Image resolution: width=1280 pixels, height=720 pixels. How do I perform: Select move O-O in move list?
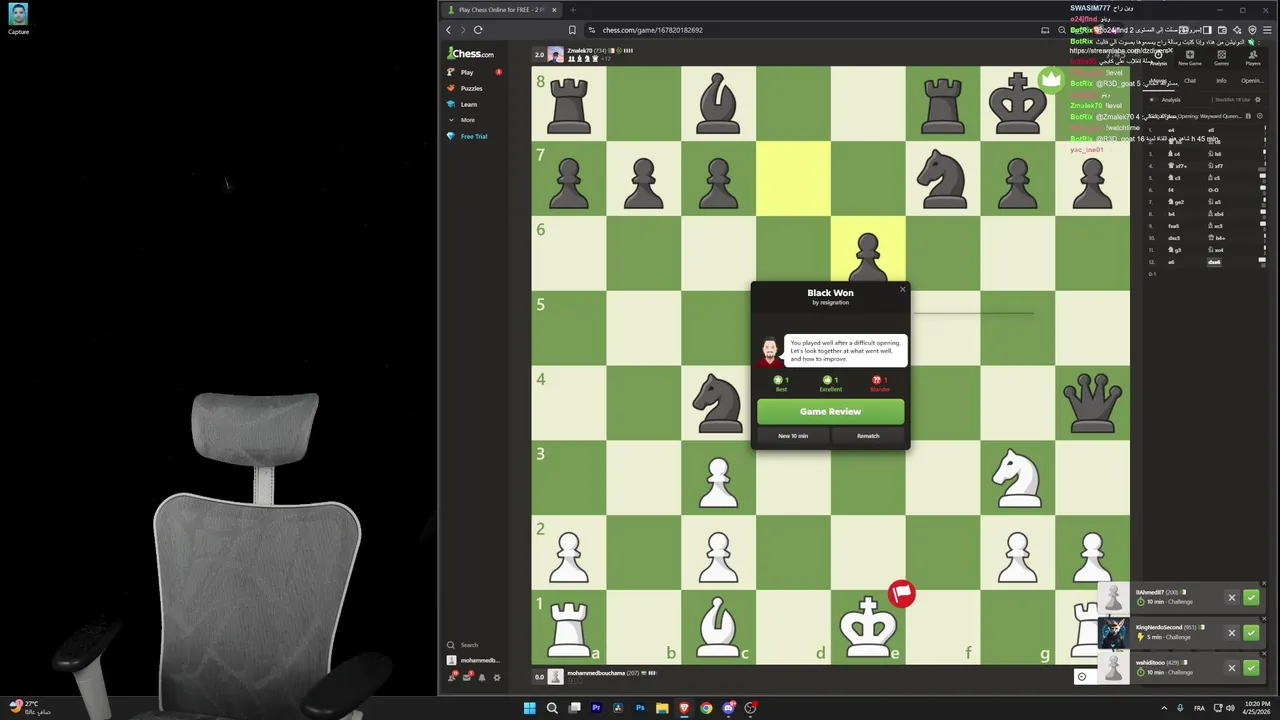click(x=1213, y=190)
